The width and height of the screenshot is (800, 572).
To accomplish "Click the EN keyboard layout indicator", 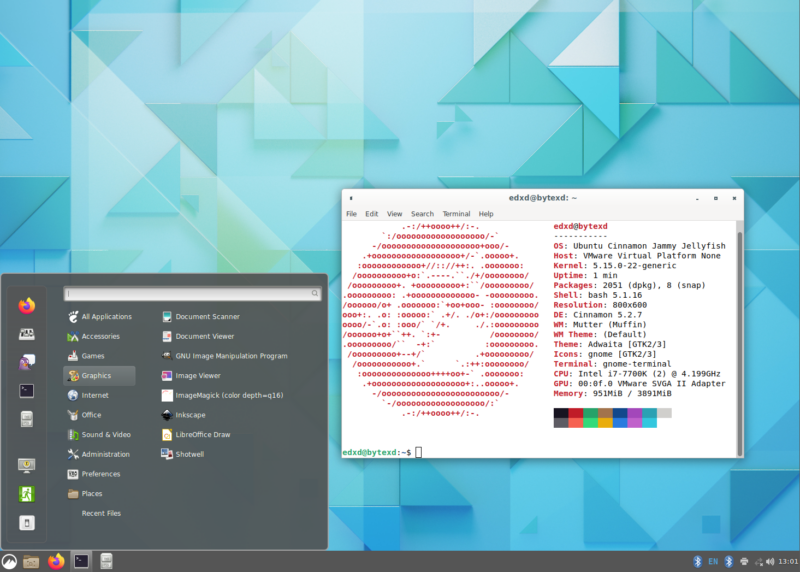I will 713,562.
